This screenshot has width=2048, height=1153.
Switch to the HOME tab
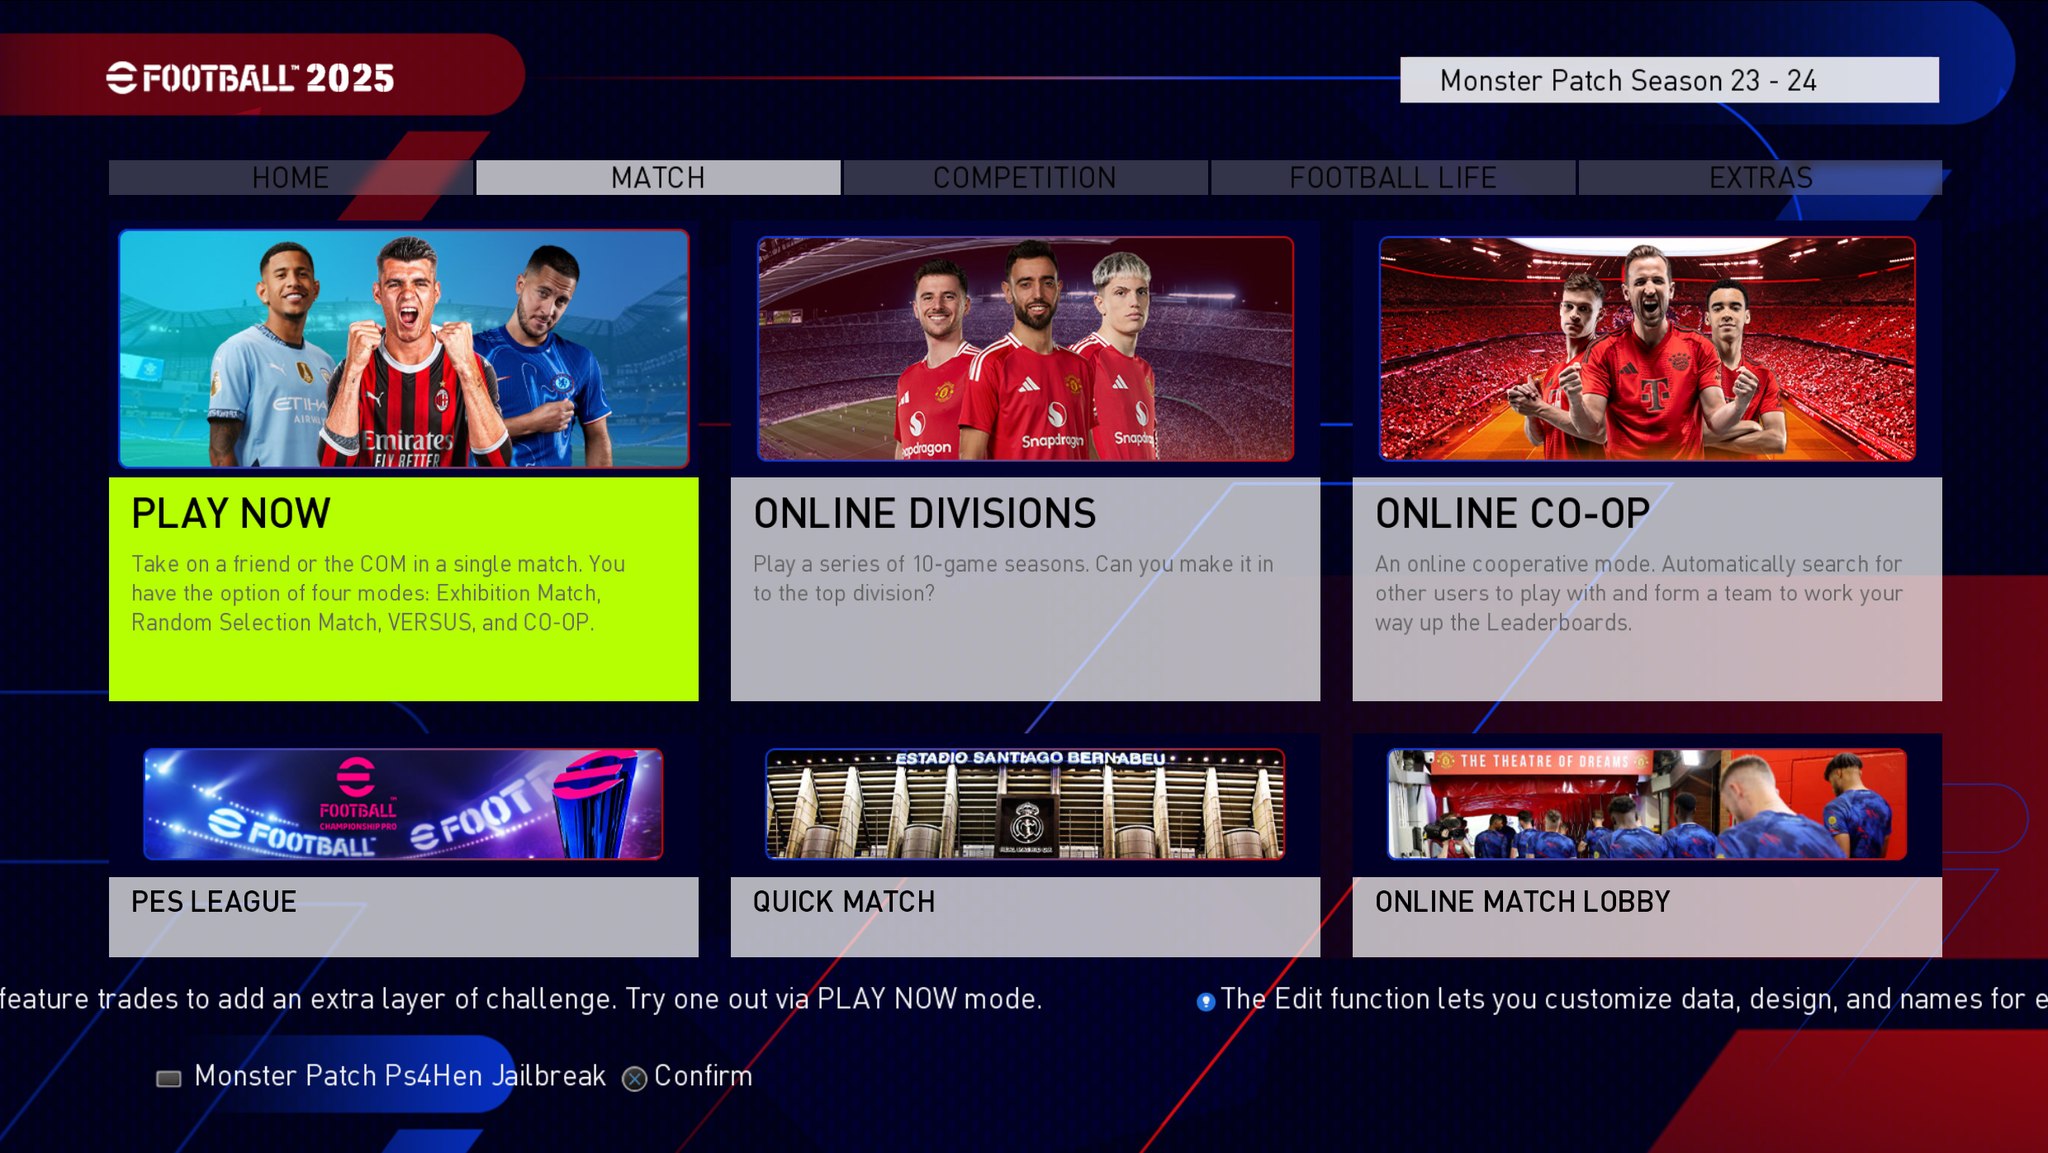tap(291, 177)
